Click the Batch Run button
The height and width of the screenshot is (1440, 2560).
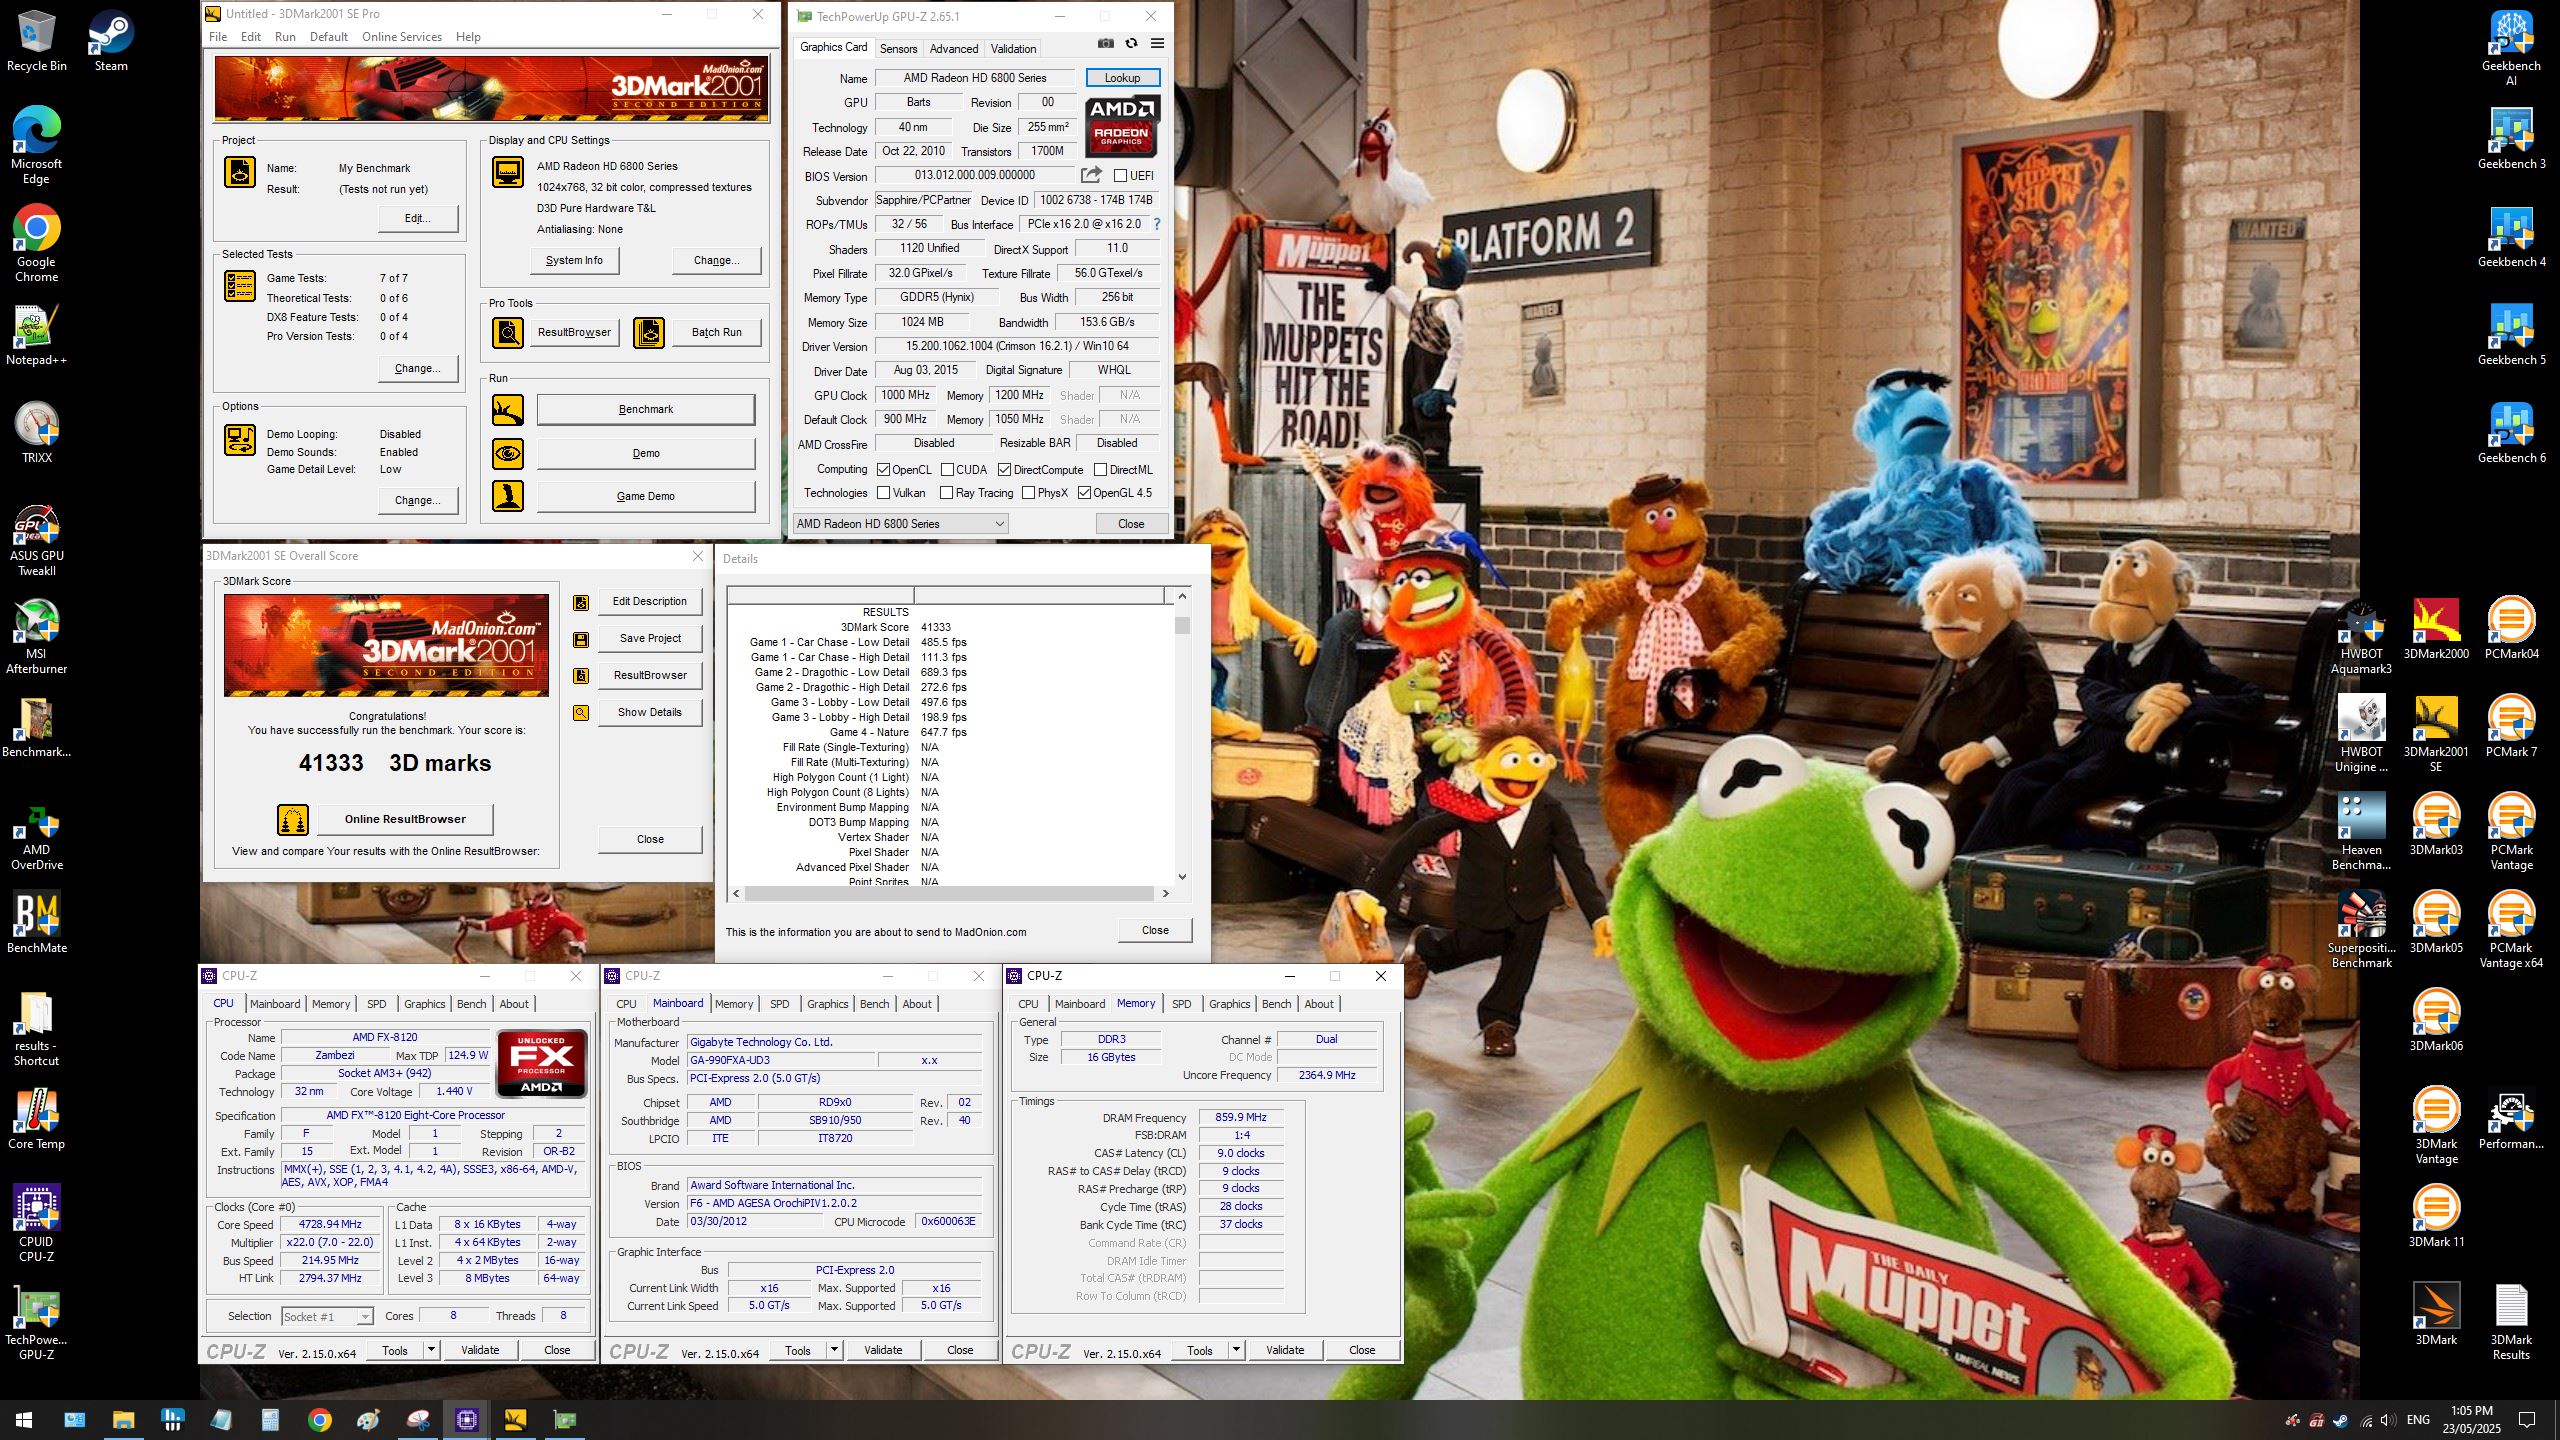(716, 332)
